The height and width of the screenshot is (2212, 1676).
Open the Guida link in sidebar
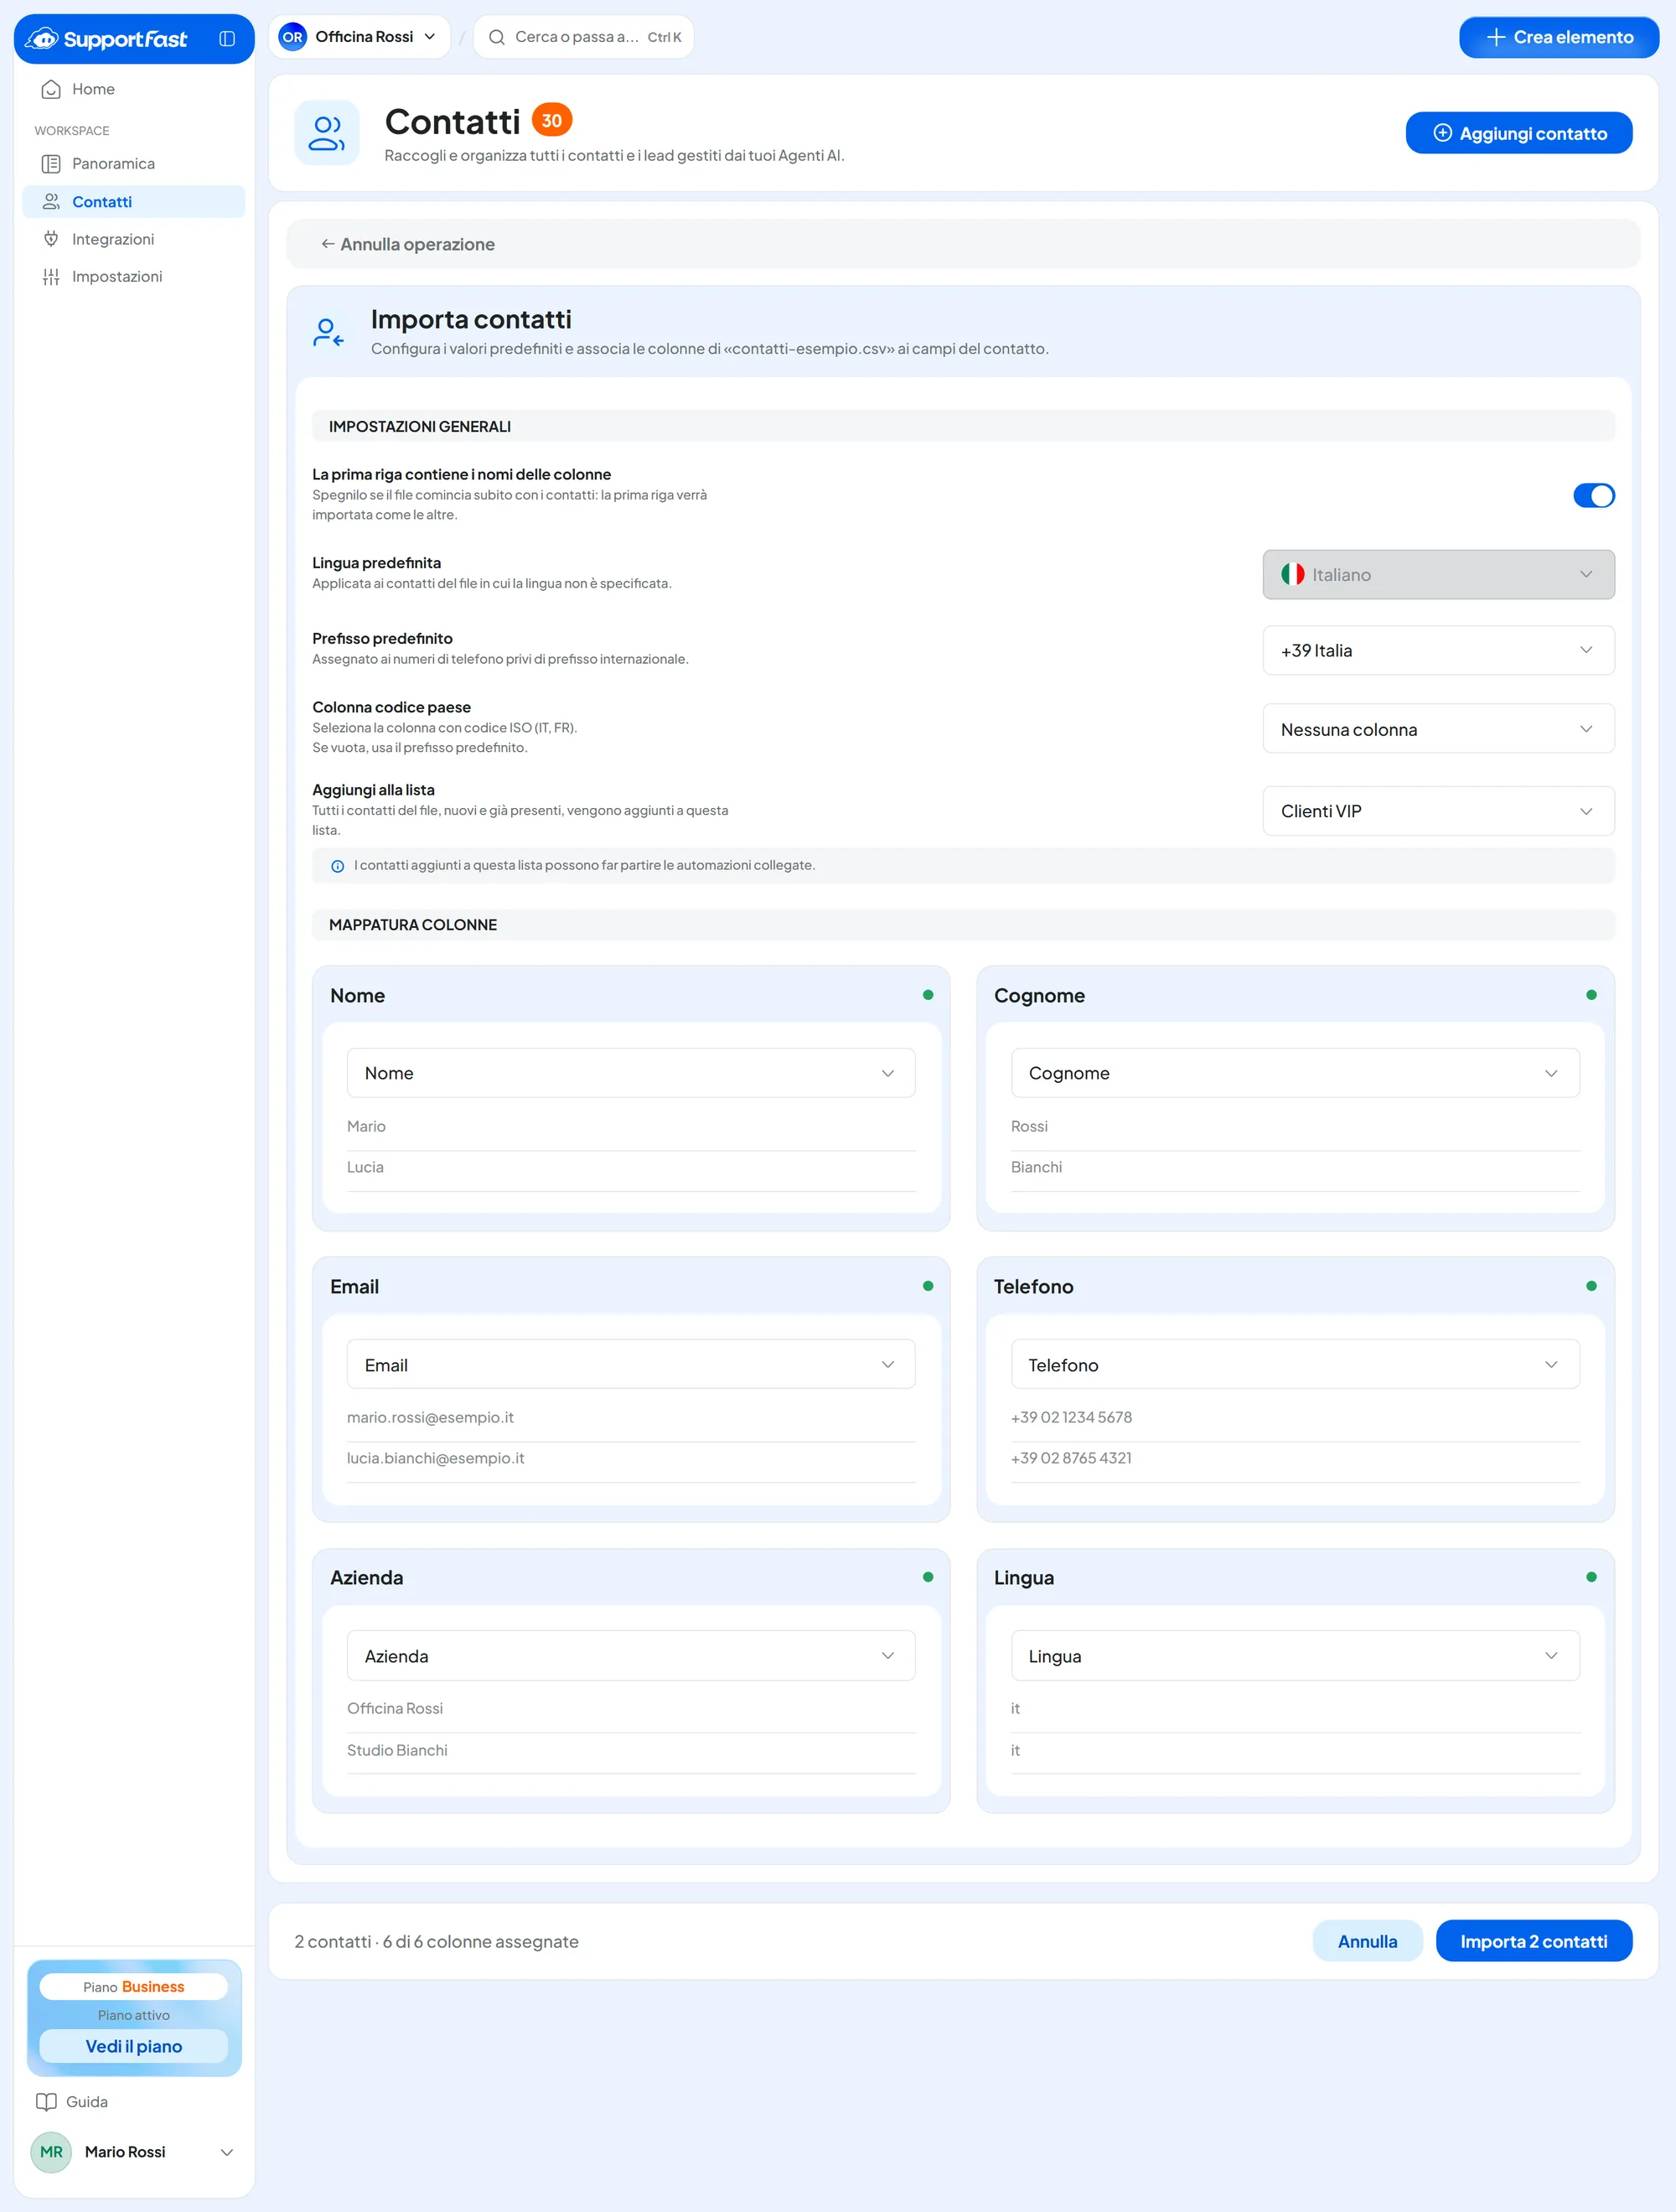[72, 2102]
